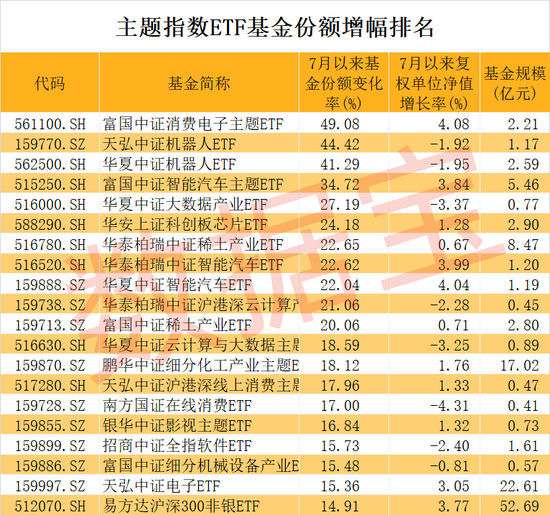
Task: Select fund name 华安上证科创板芯片ETF
Action: coord(185,225)
